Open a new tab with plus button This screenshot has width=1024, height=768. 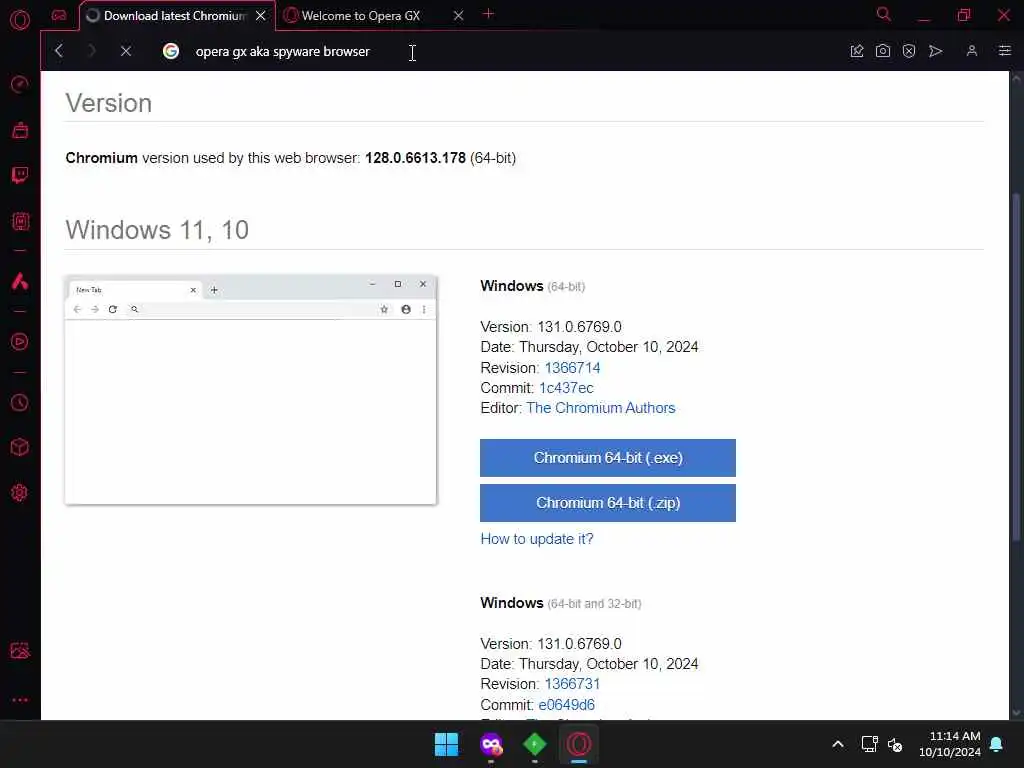(488, 14)
